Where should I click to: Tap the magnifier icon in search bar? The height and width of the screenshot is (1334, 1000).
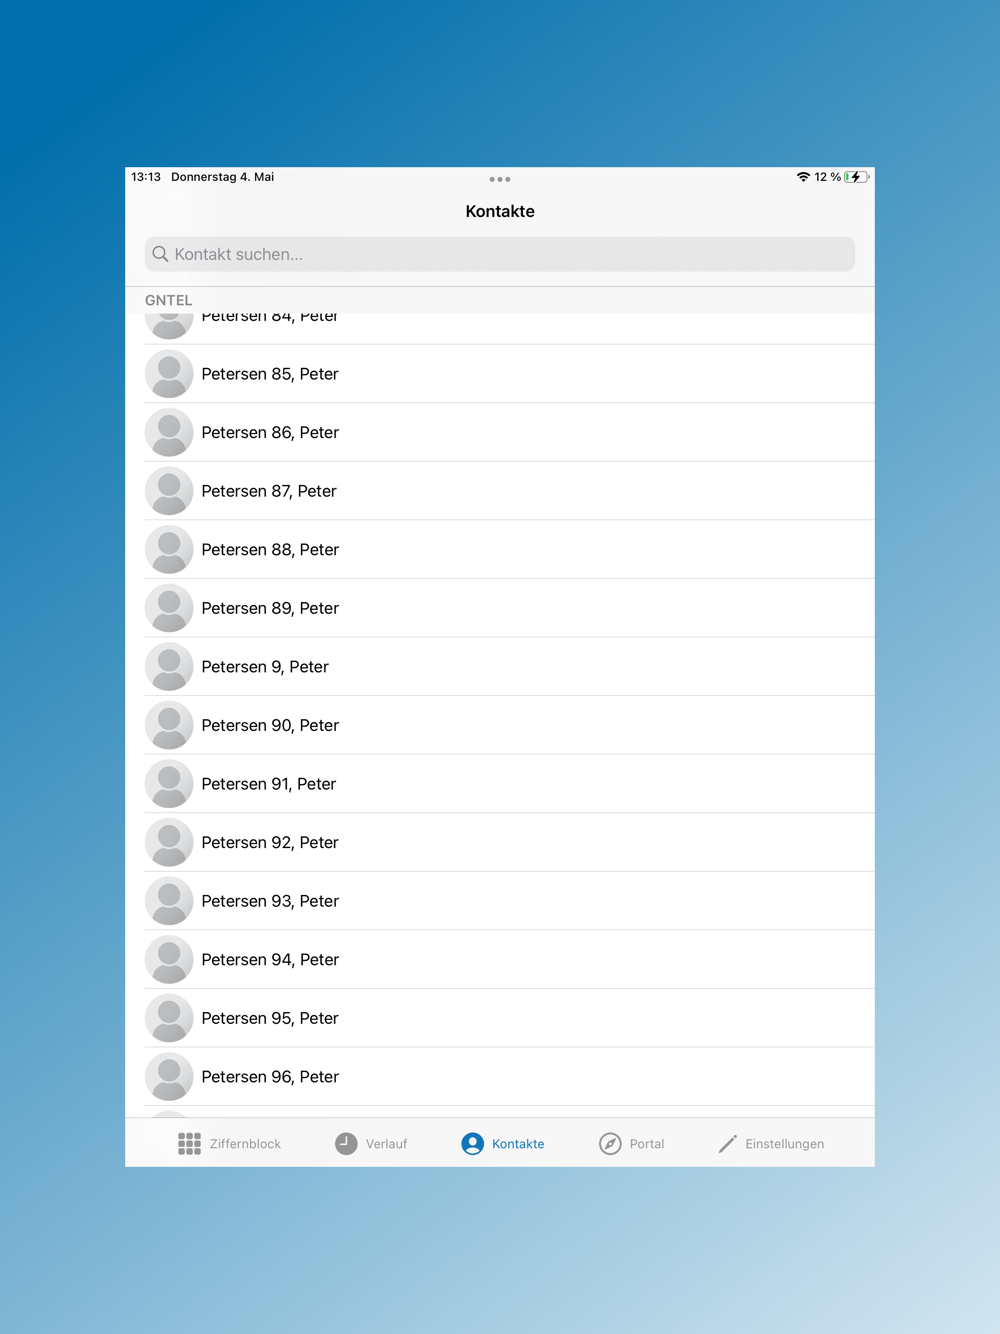(160, 254)
